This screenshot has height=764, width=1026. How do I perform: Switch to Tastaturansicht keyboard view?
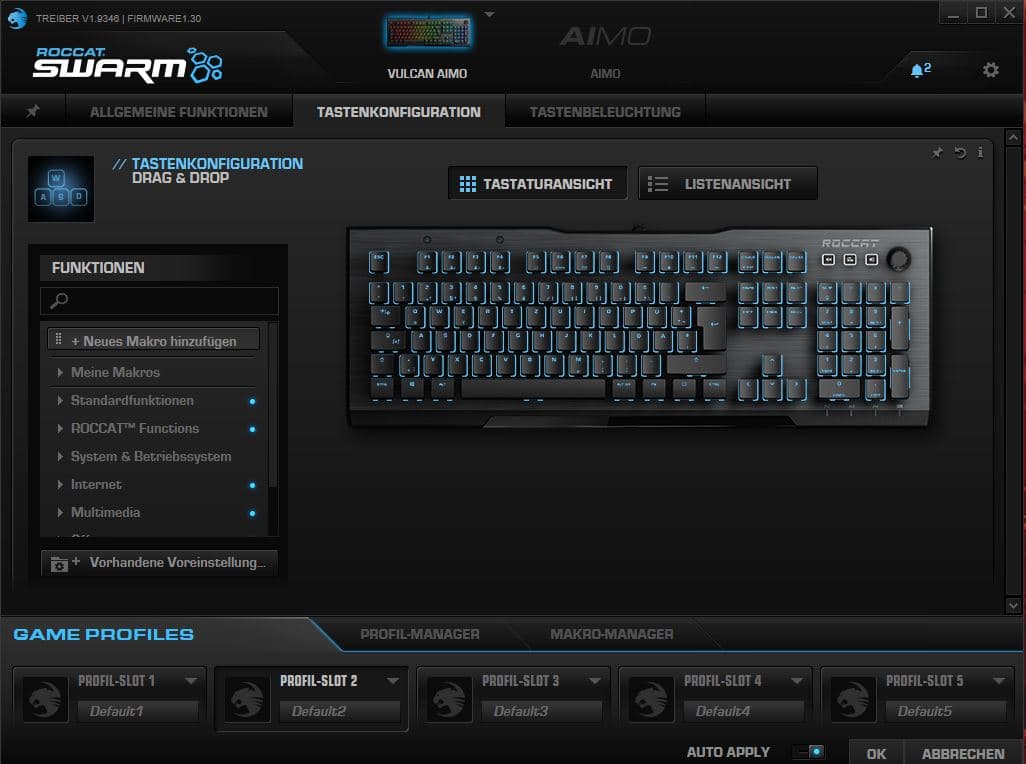click(538, 184)
